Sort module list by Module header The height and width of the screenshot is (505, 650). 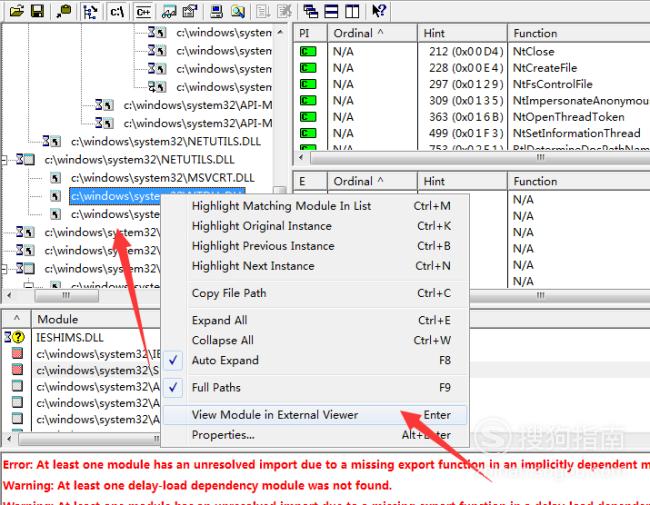(x=96, y=319)
